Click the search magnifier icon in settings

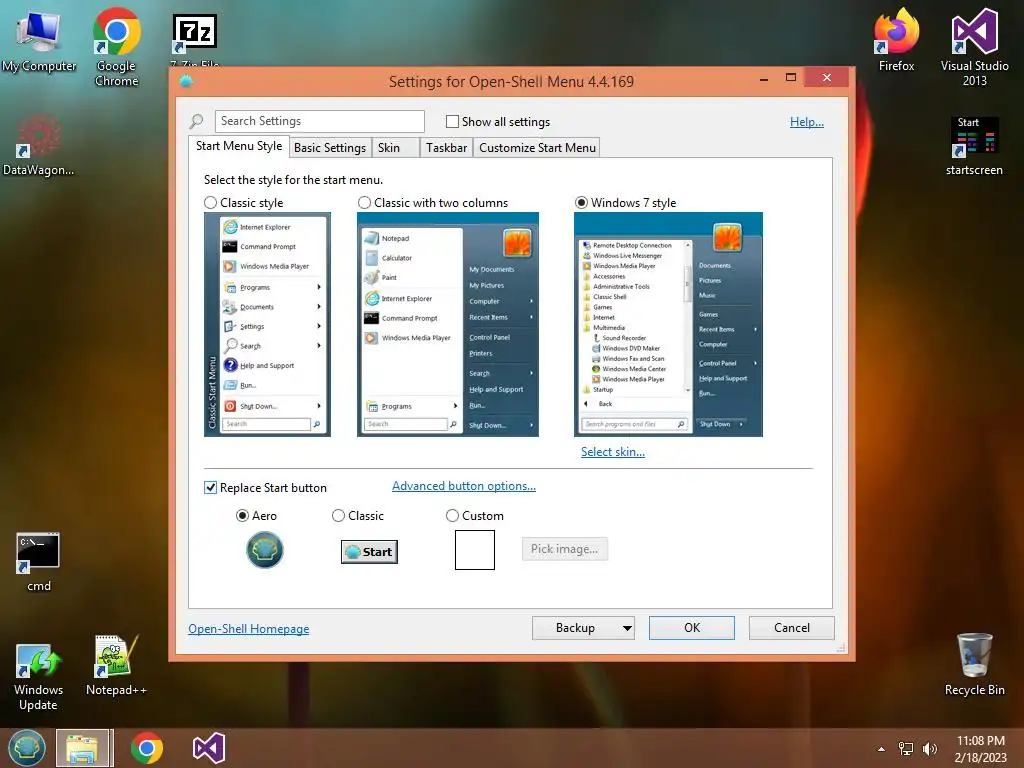(x=196, y=121)
